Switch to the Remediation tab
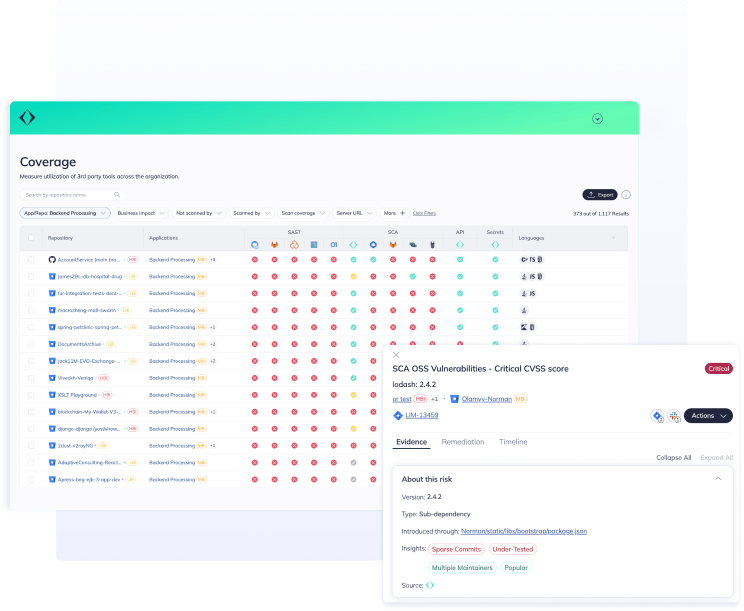The height and width of the screenshot is (611, 744). coord(463,442)
